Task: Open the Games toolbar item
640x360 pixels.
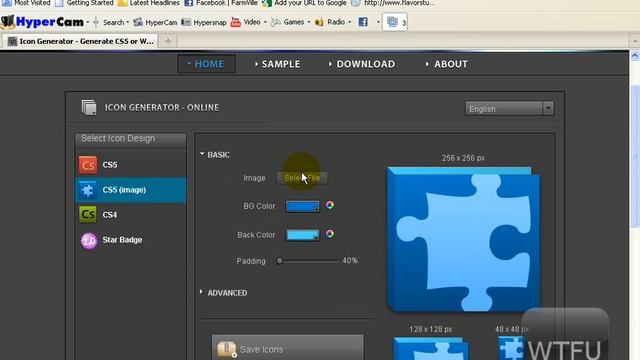Action: [288, 22]
